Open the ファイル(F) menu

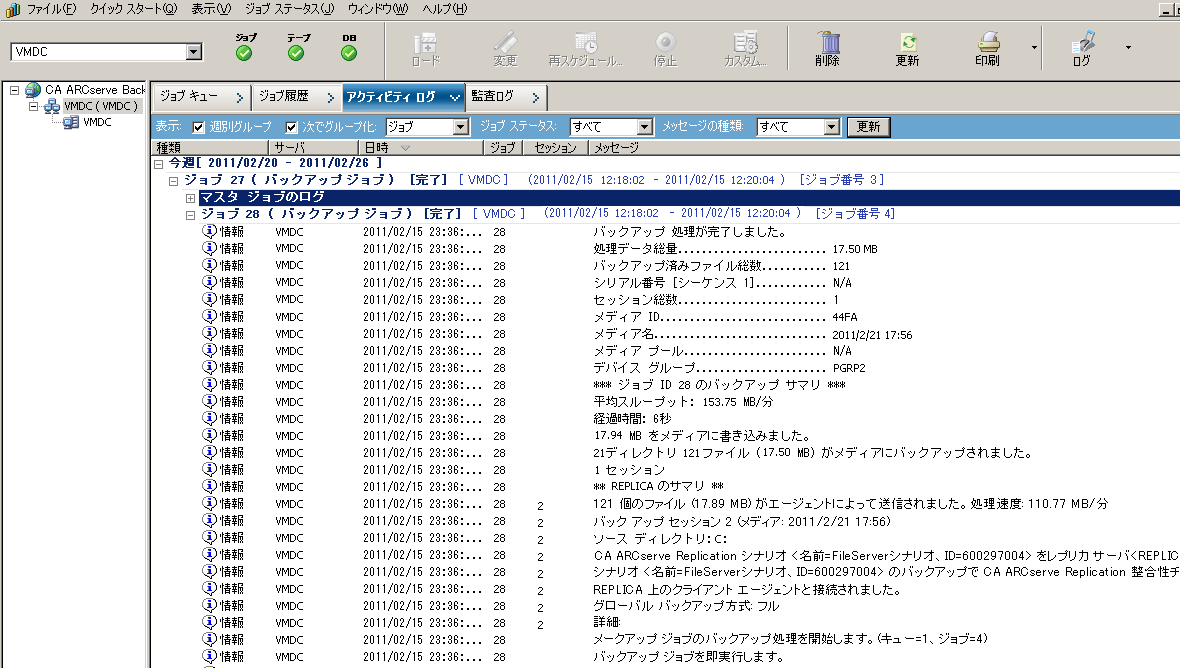click(51, 9)
